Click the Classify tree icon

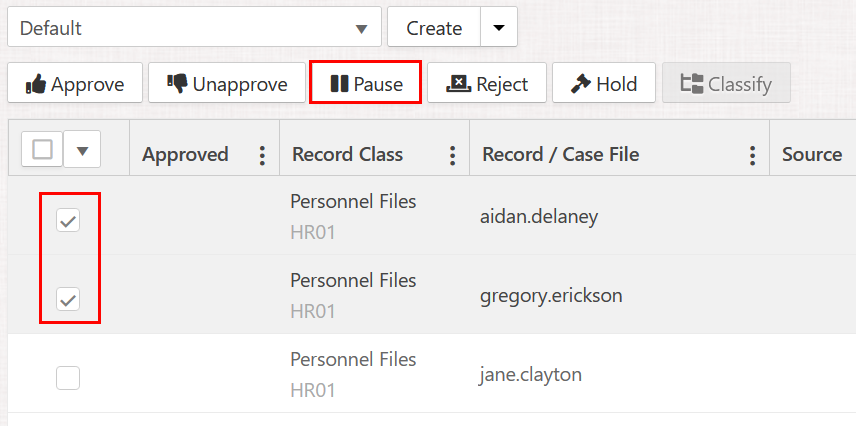(691, 84)
